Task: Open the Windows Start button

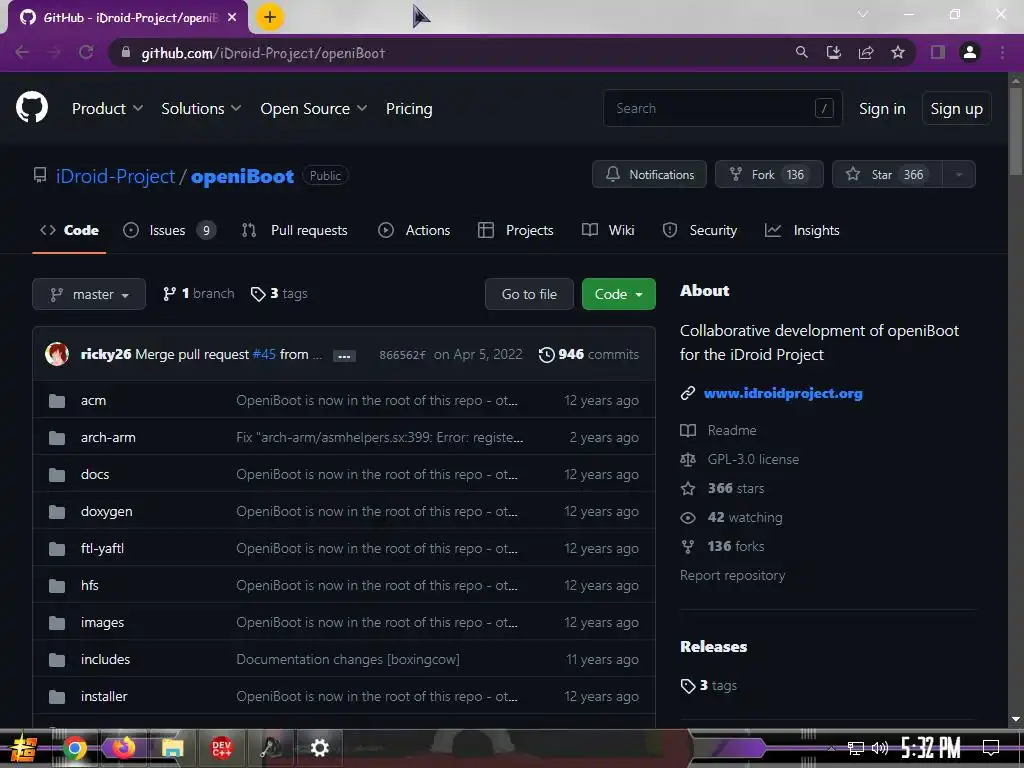Action: 23,748
